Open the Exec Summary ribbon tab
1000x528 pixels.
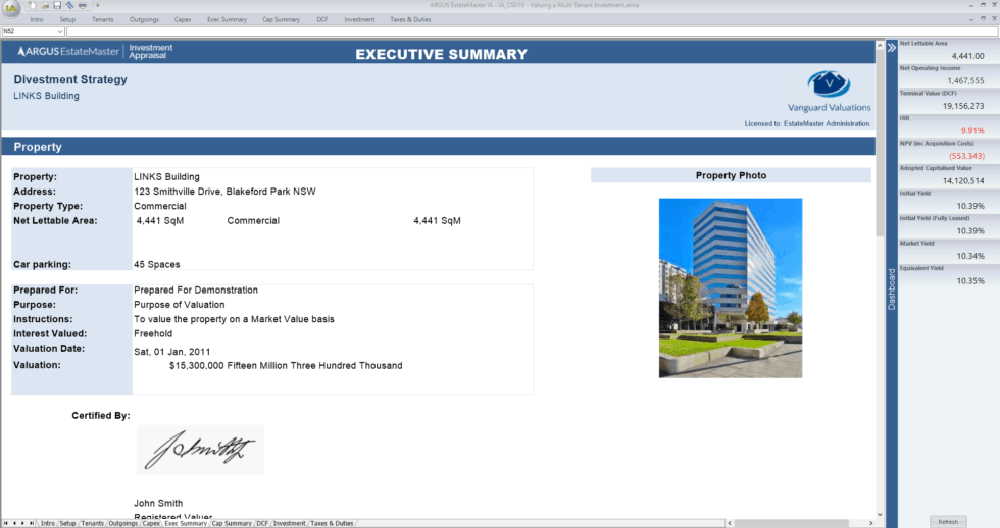226,19
